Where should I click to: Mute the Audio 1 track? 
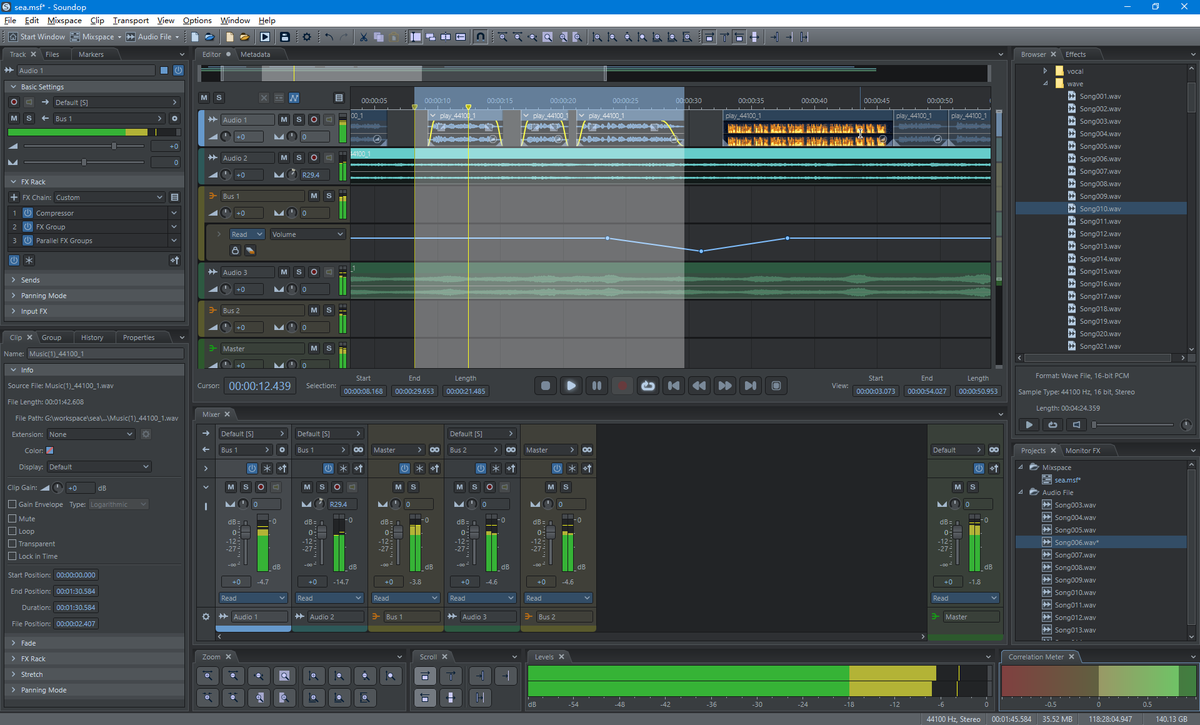[x=284, y=119]
